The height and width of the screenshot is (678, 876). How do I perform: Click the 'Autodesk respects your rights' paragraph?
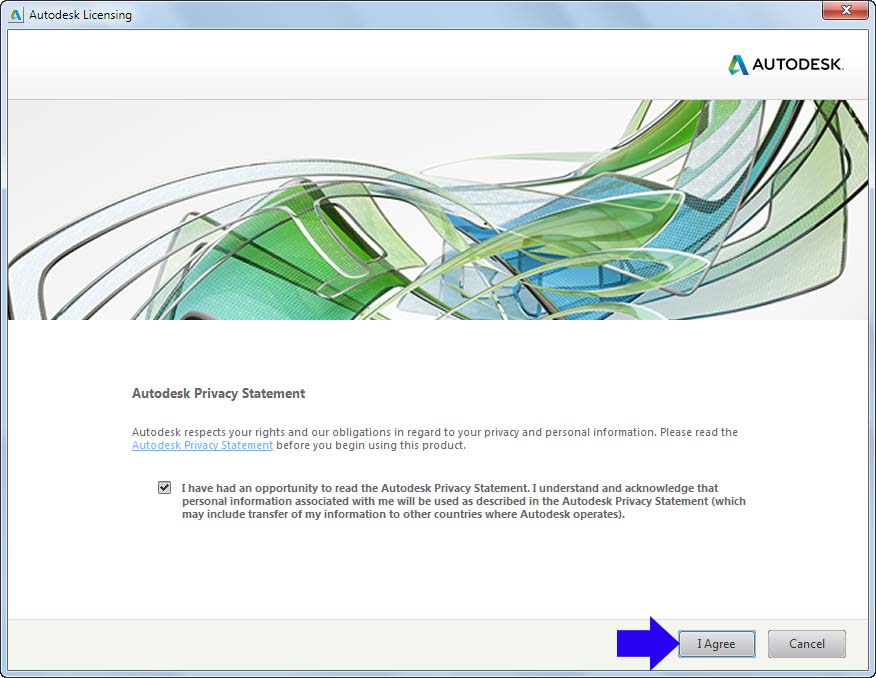435,438
